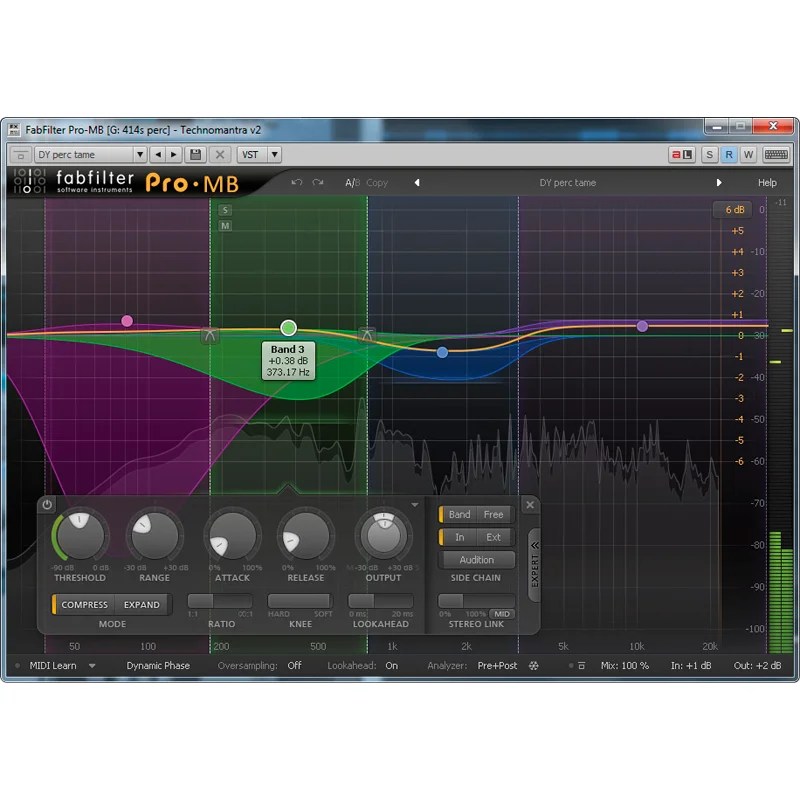Click the host window menu icon left of preset box
The height and width of the screenshot is (800, 800).
coord(20,155)
